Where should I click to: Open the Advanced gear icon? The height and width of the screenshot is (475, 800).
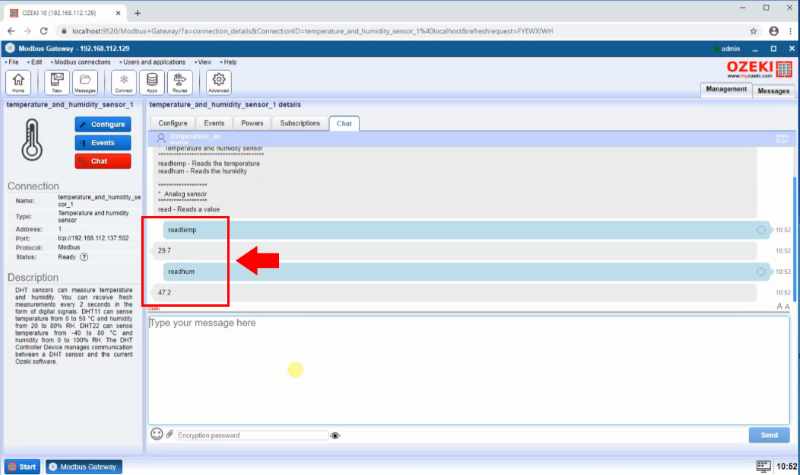218,82
